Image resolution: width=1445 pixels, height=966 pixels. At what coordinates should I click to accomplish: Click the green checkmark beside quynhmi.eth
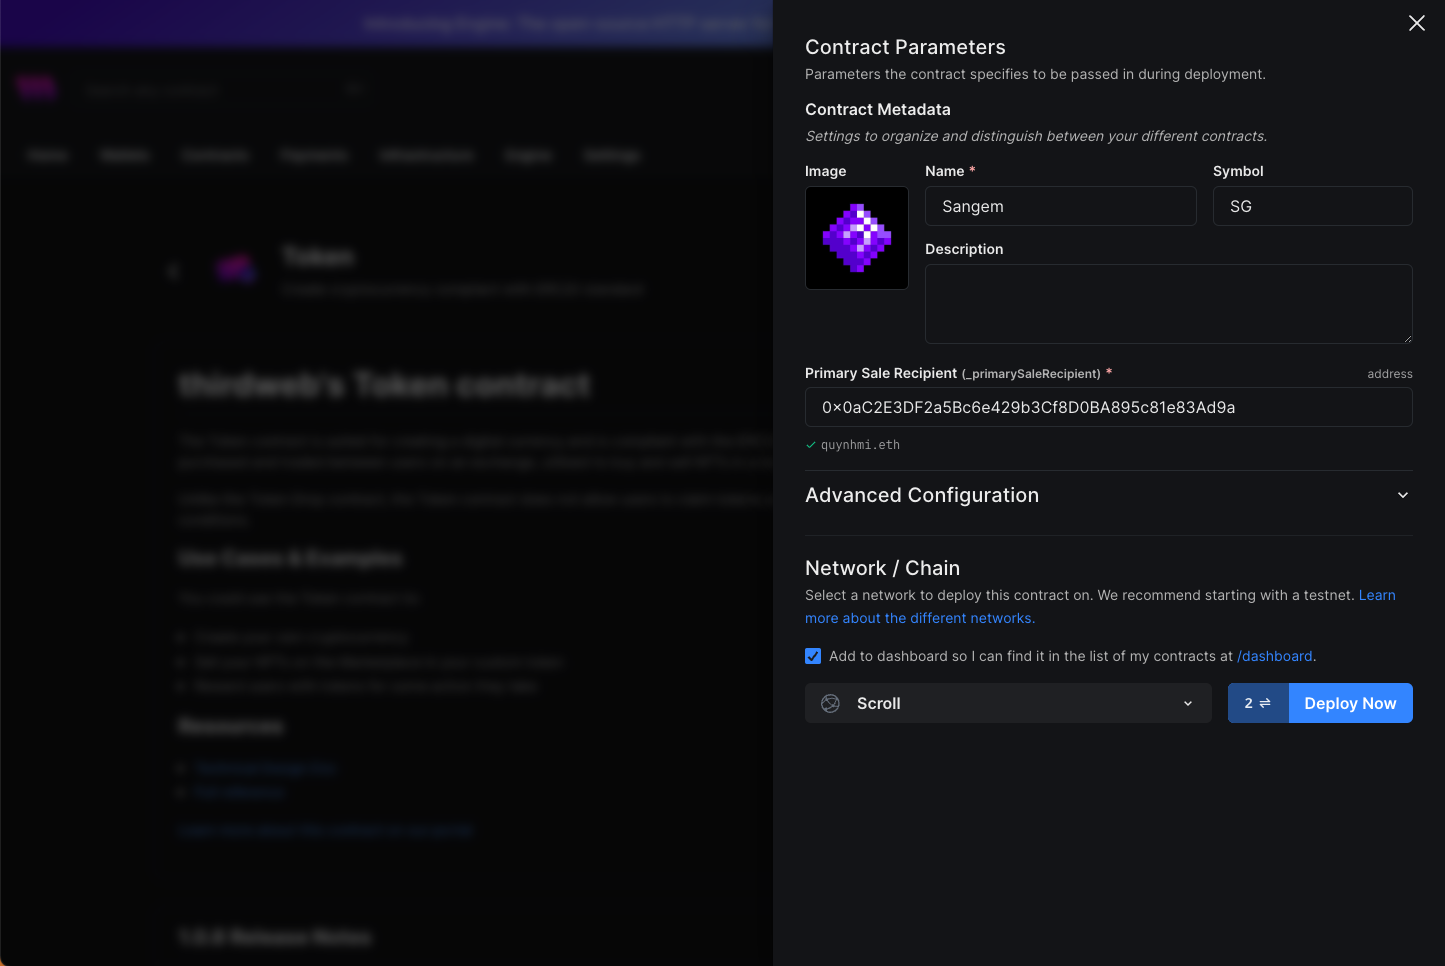pos(811,445)
